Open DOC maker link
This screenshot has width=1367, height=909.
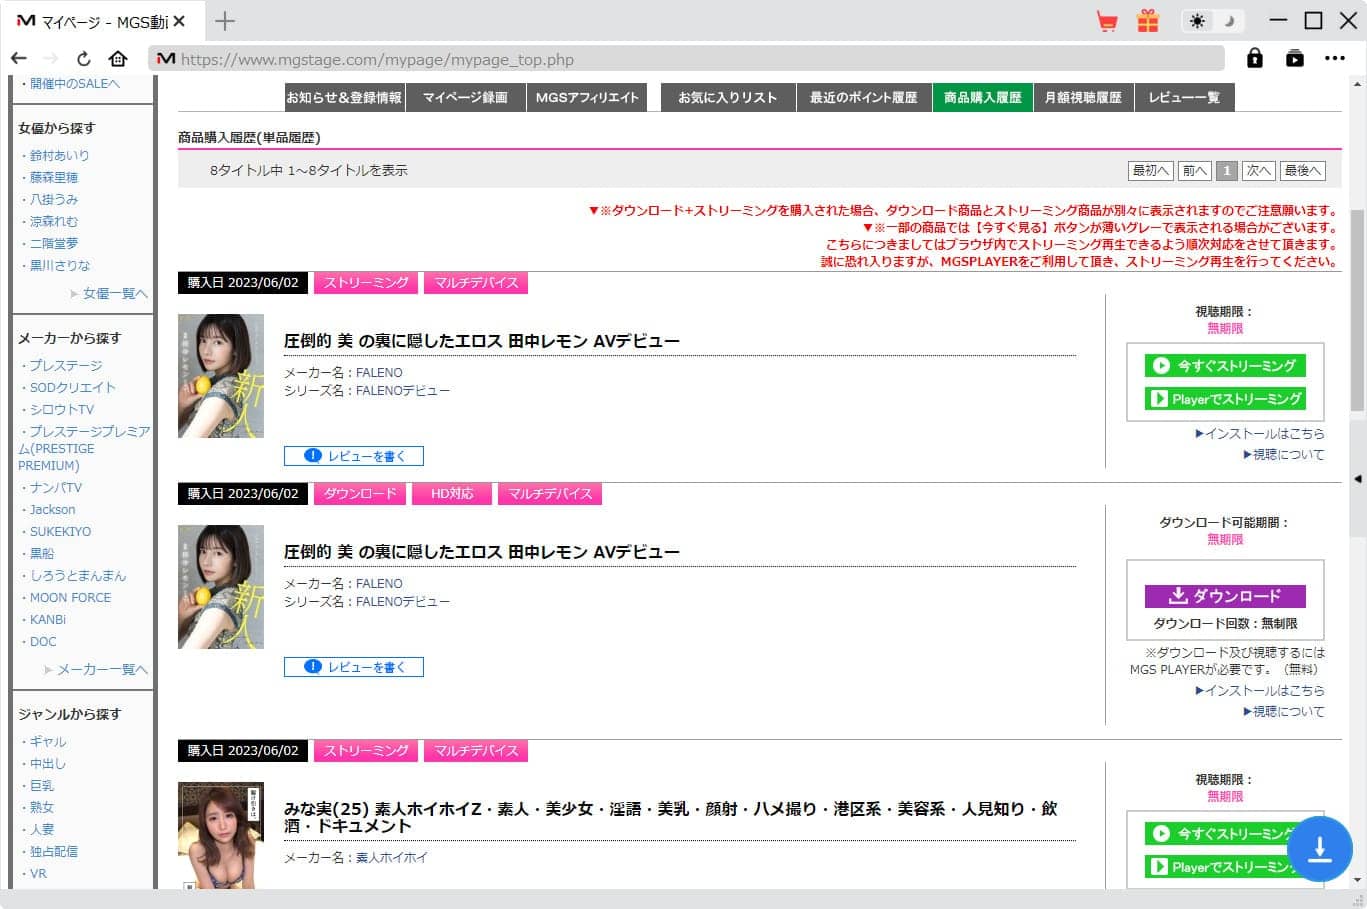point(43,642)
